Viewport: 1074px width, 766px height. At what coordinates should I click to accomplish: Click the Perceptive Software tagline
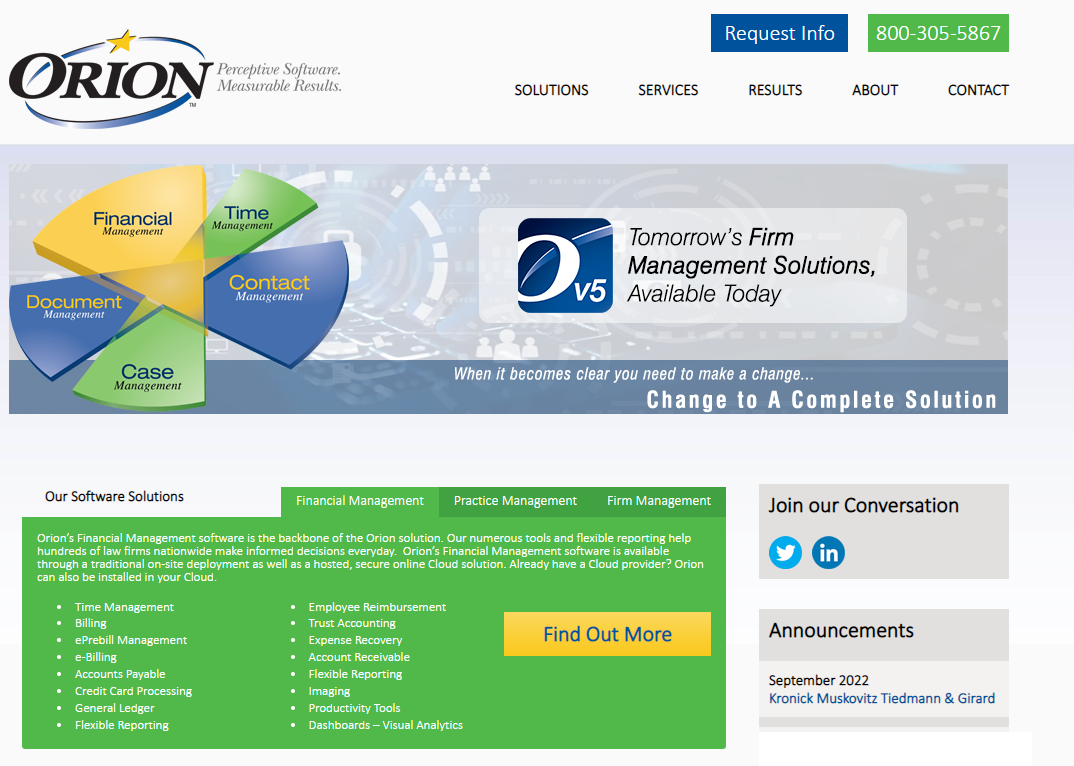point(279,77)
